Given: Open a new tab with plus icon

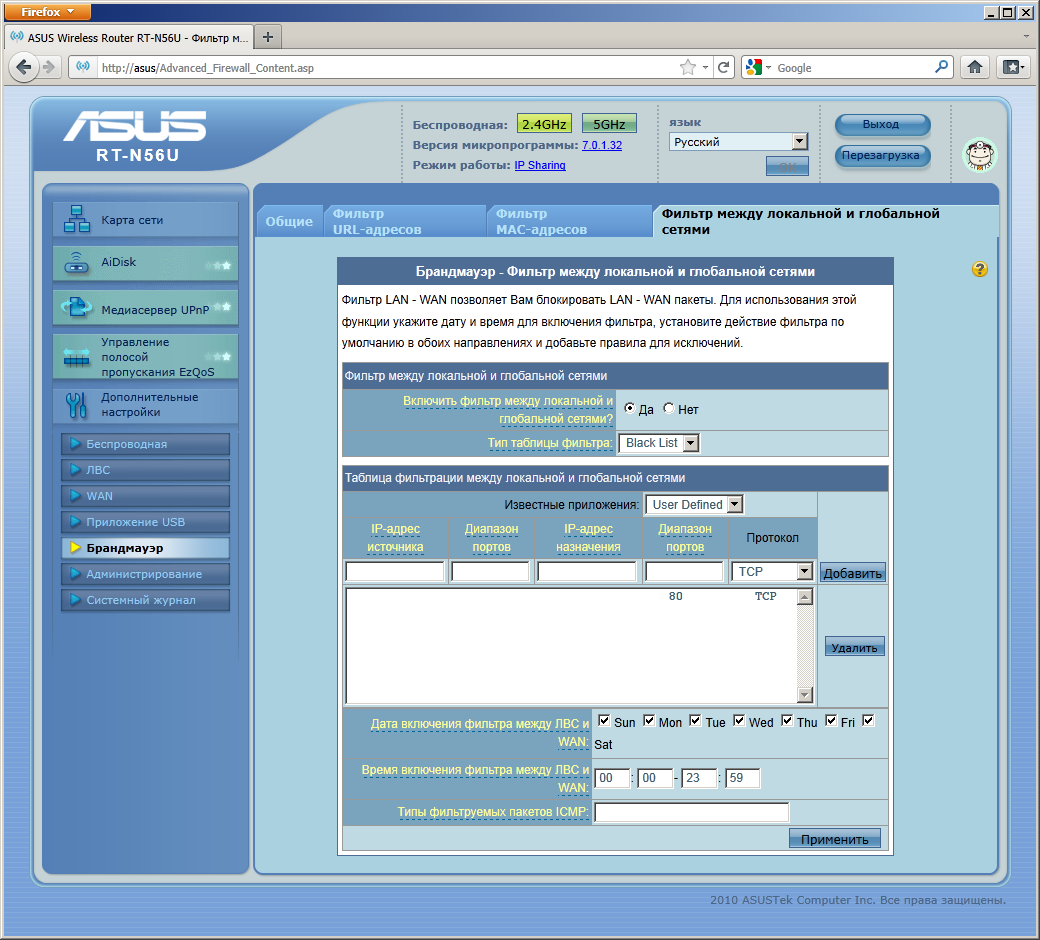Looking at the screenshot, I should [268, 37].
